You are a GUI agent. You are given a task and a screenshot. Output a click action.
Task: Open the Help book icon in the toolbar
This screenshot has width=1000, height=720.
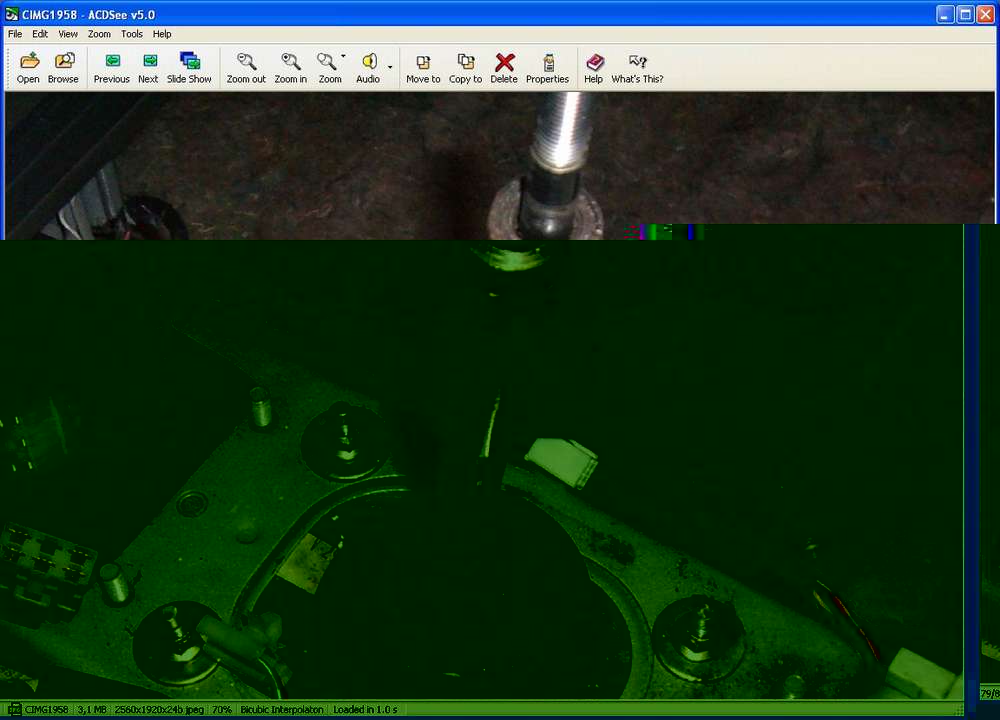pos(594,68)
